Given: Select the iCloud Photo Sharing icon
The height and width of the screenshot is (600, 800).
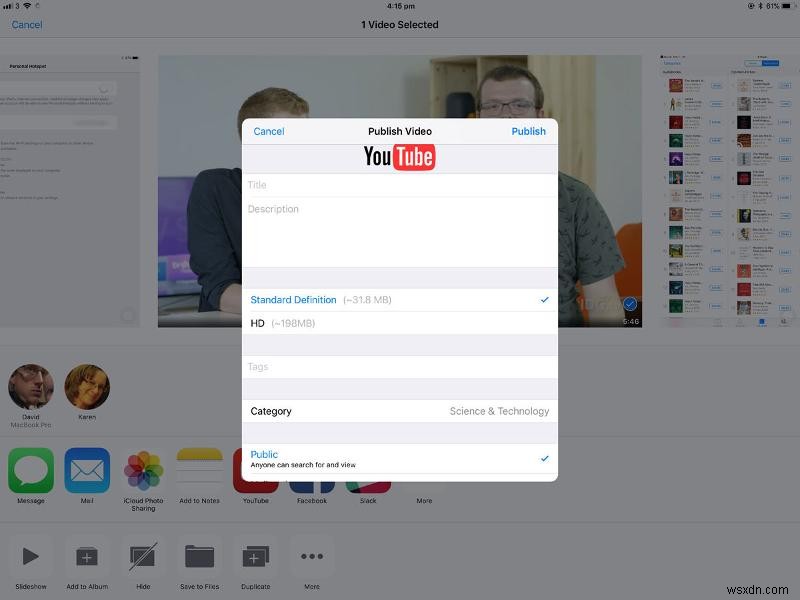Looking at the screenshot, I should 142,470.
